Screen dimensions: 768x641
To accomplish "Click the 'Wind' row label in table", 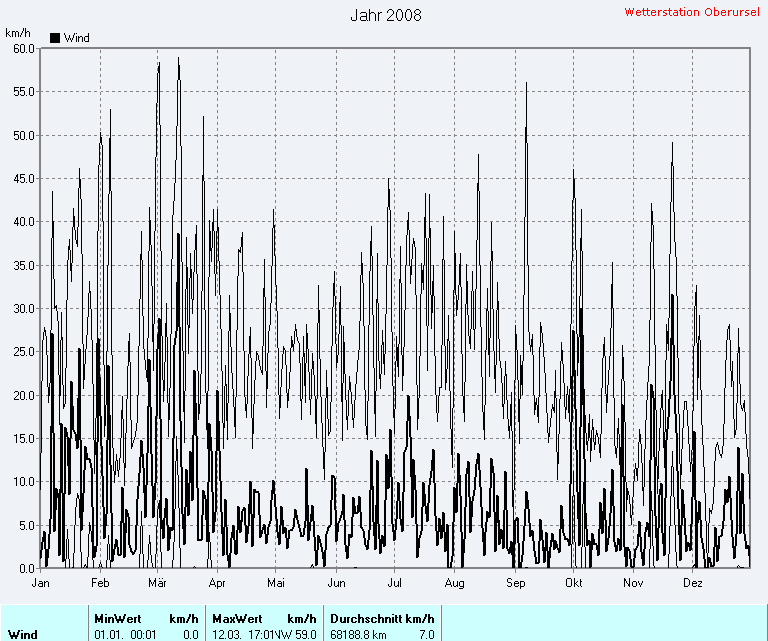I will point(23,635).
